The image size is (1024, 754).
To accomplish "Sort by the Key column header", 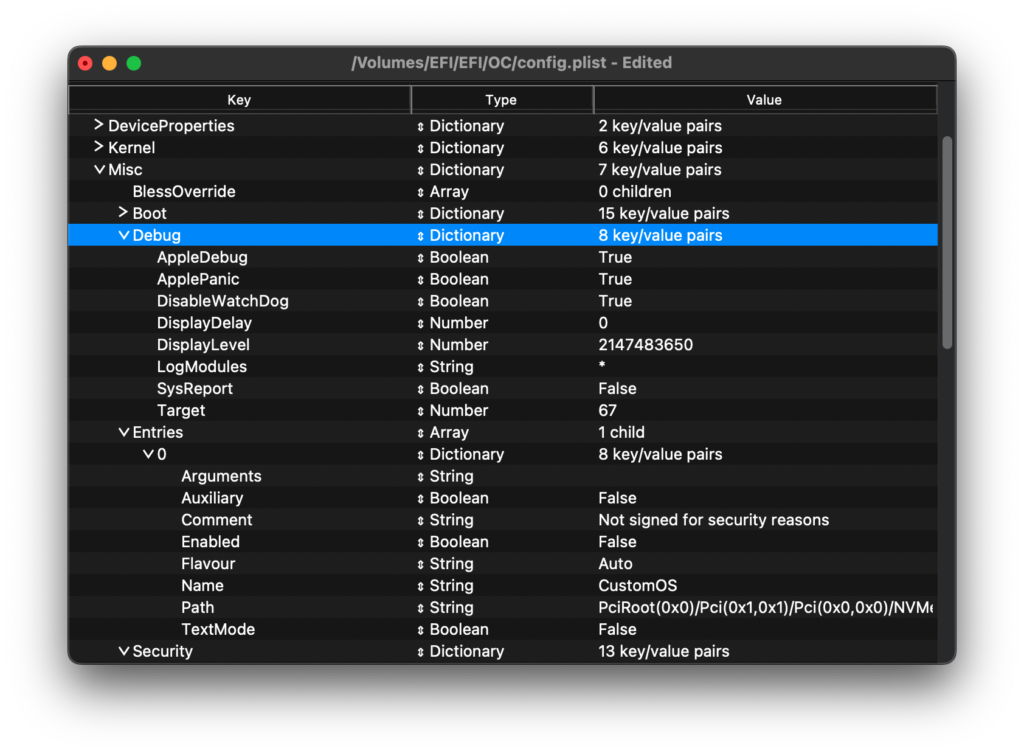I will point(239,99).
